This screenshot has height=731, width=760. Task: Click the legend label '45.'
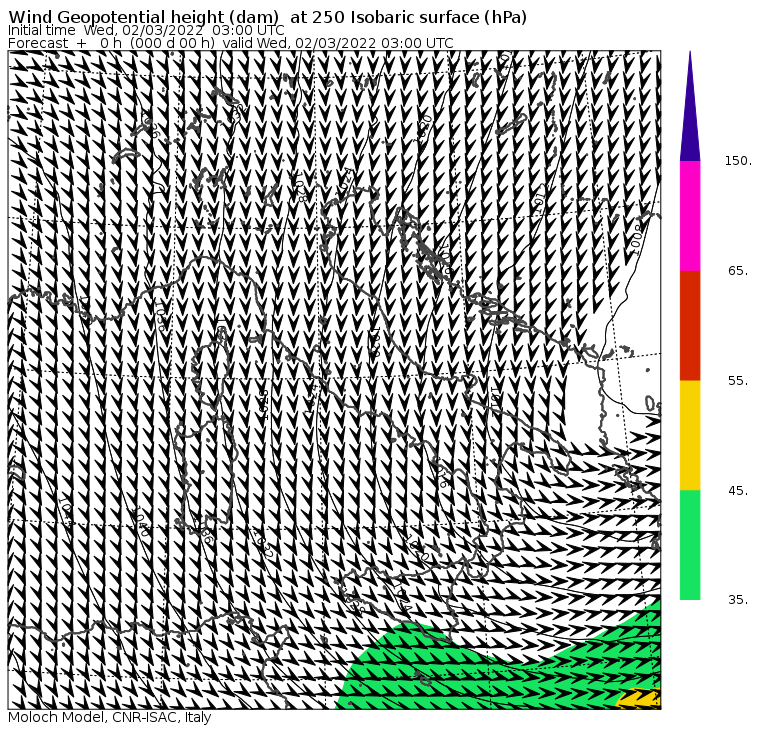tap(738, 491)
